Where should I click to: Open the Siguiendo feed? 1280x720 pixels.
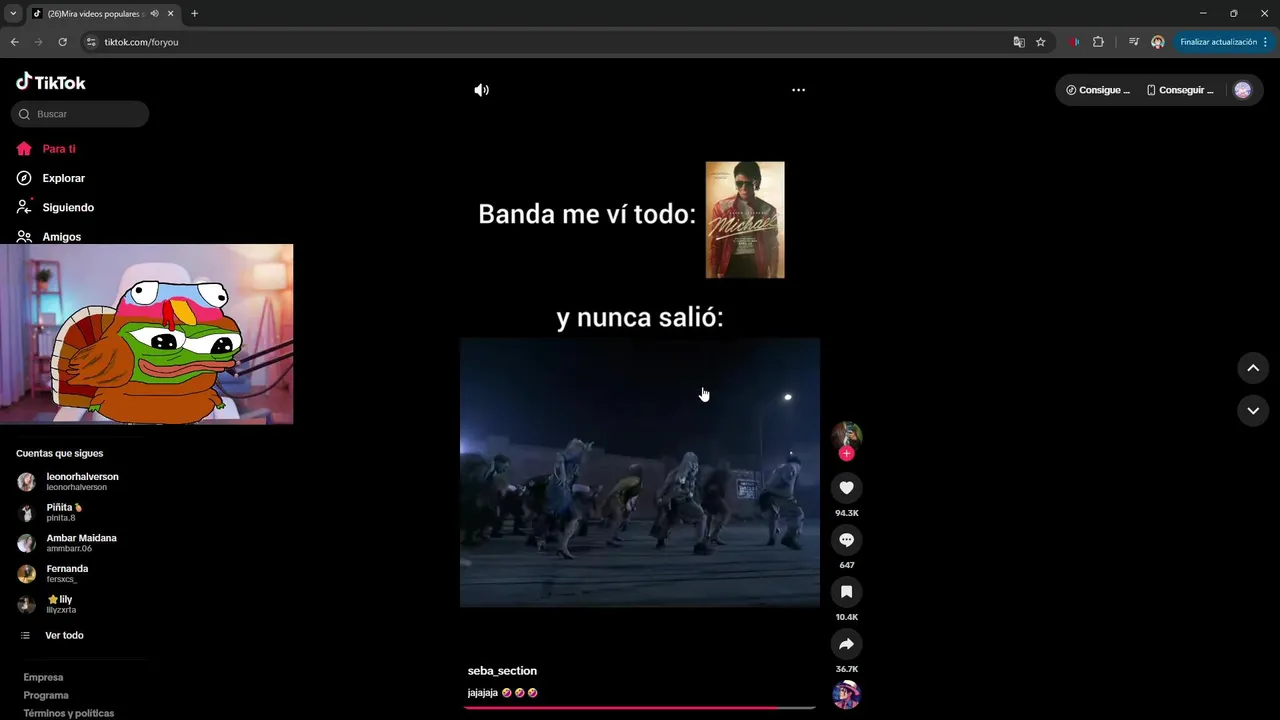click(x=55, y=207)
